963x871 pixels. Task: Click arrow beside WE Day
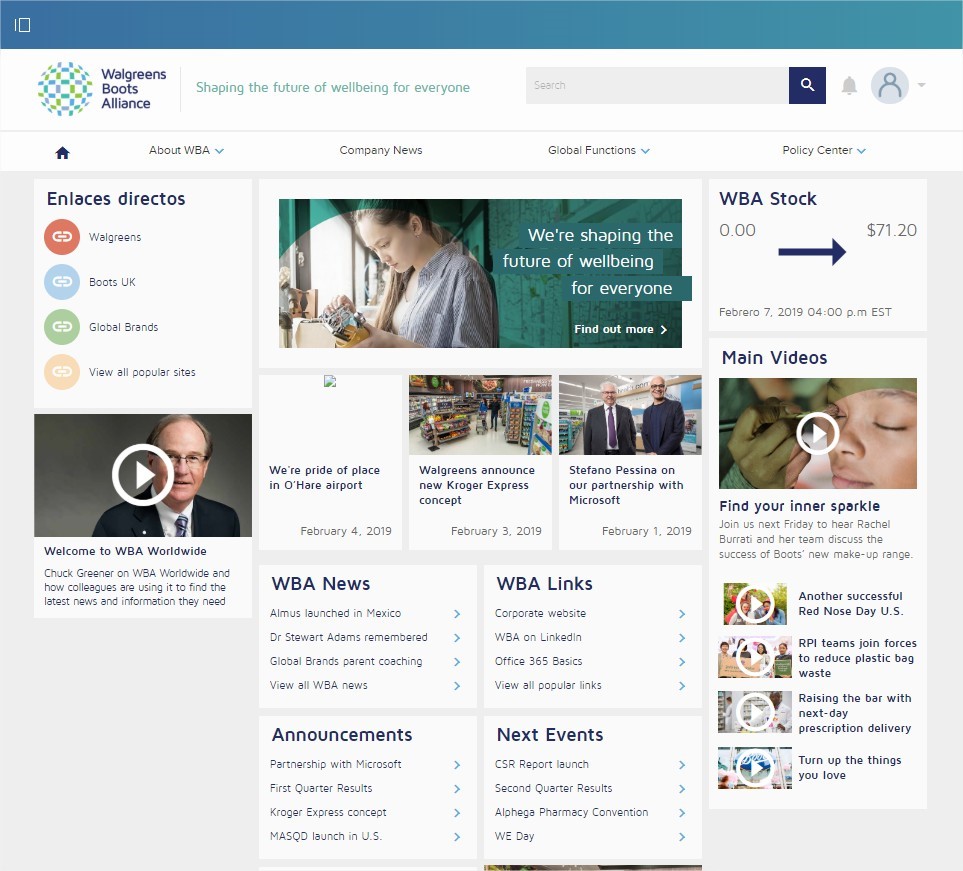pos(682,837)
